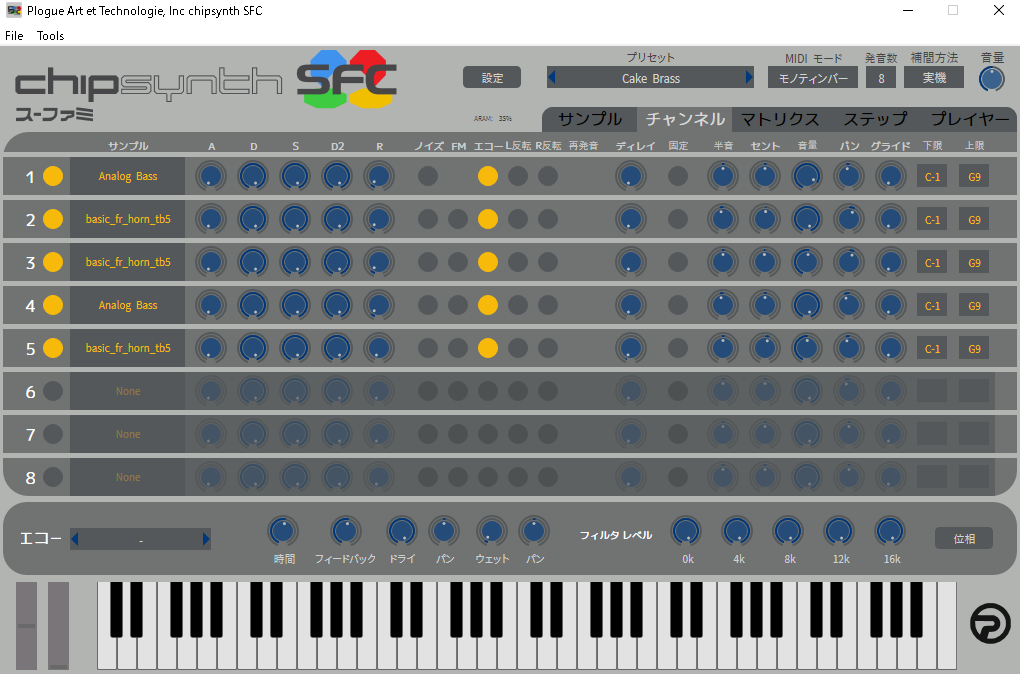
Task: Open the File menu
Action: (14, 36)
